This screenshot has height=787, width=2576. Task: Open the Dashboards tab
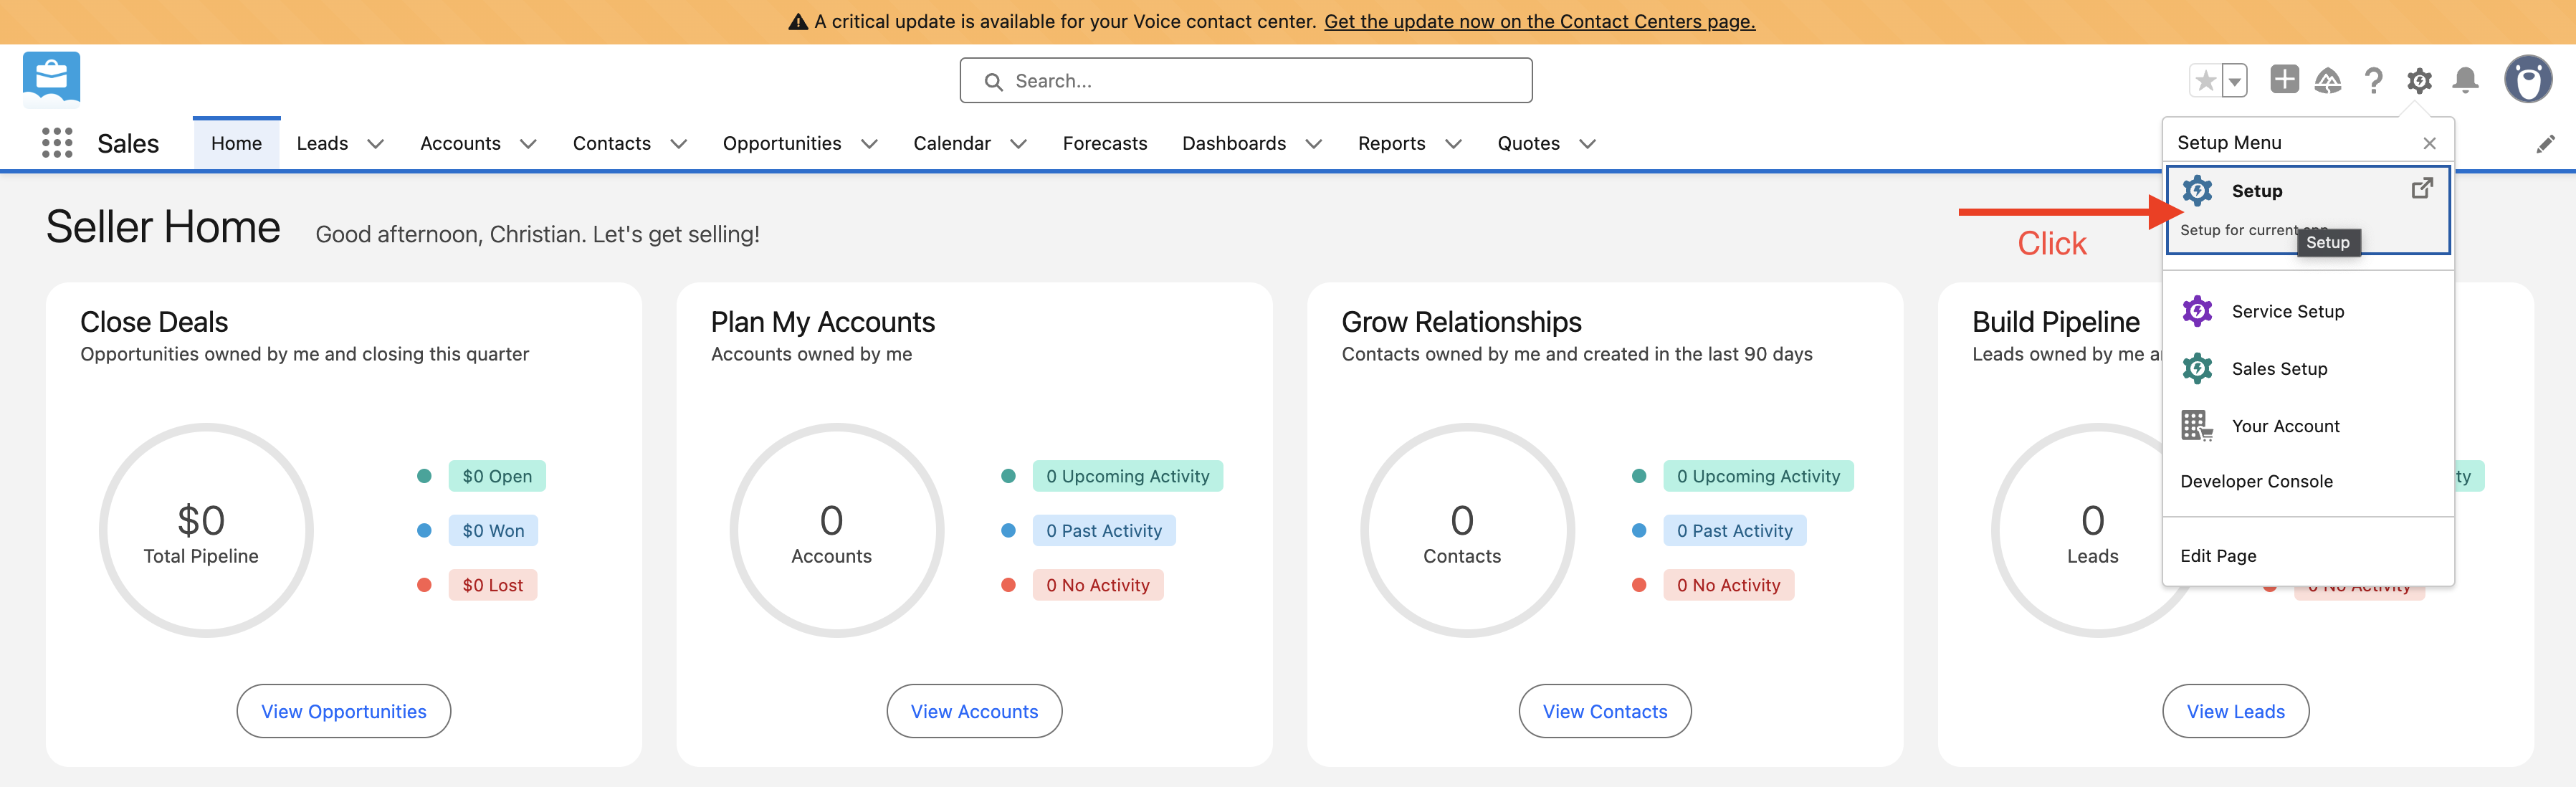1234,143
